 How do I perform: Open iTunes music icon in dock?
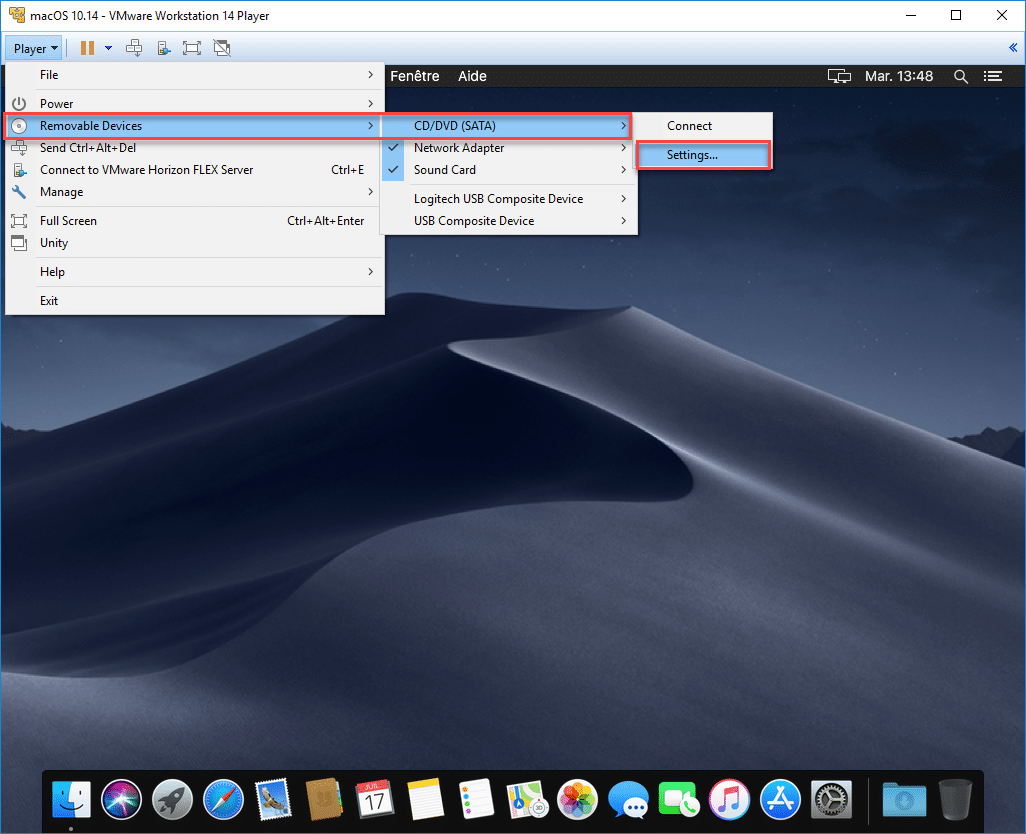[730, 799]
